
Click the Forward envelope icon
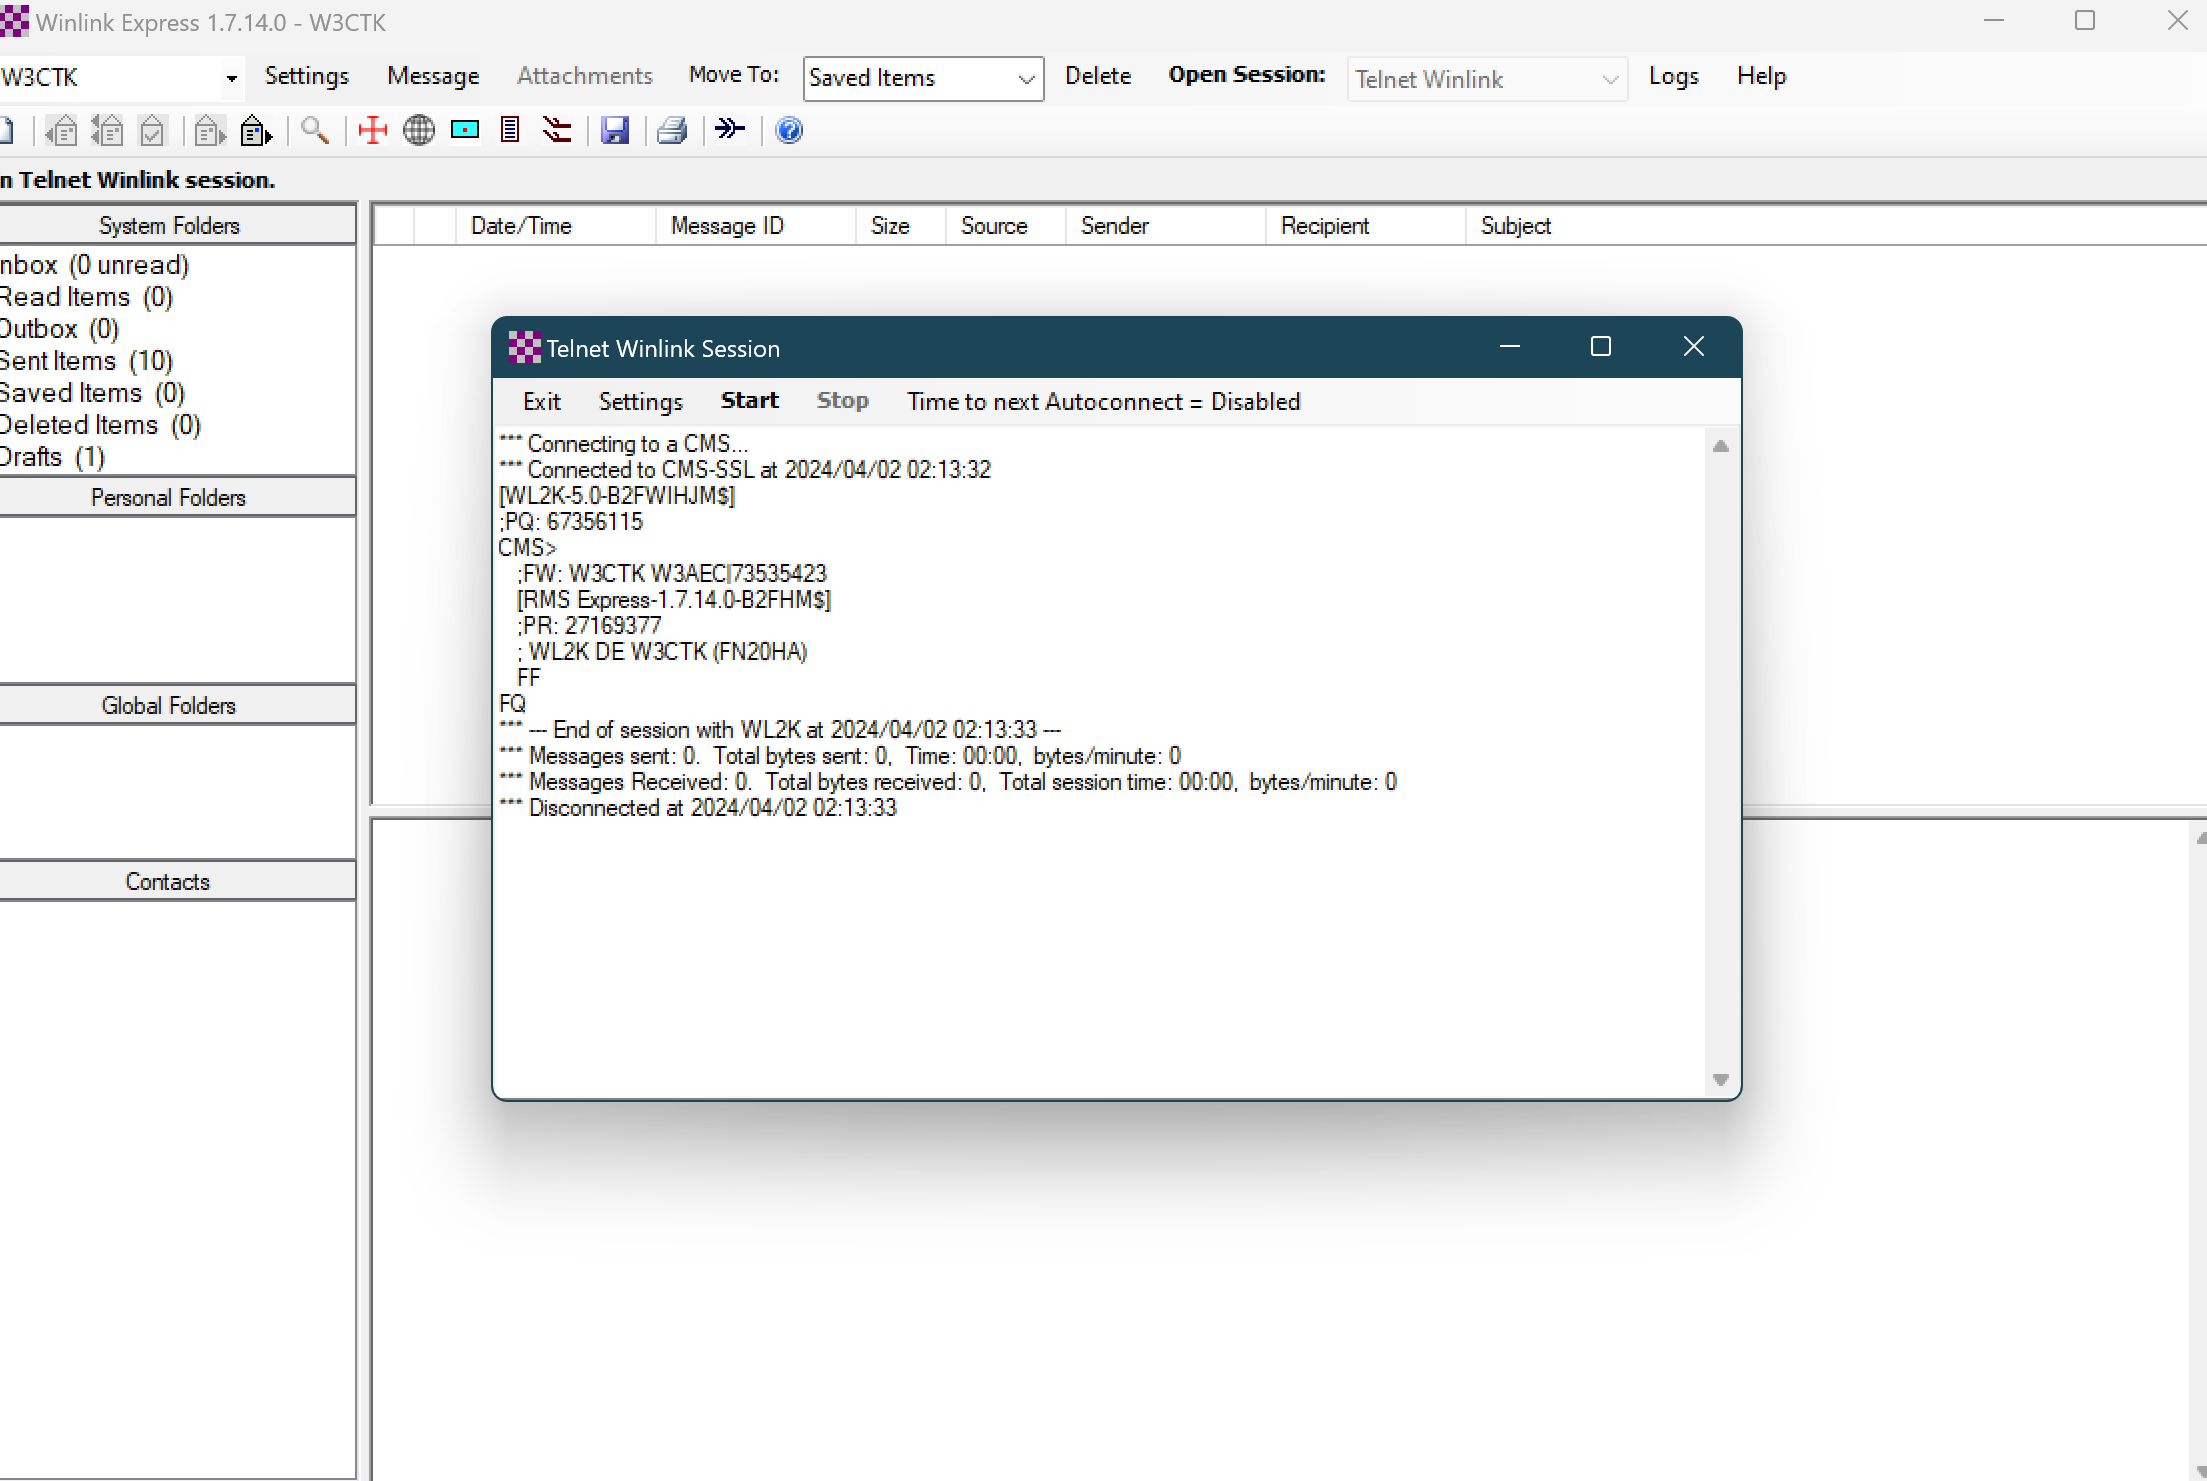coord(209,130)
